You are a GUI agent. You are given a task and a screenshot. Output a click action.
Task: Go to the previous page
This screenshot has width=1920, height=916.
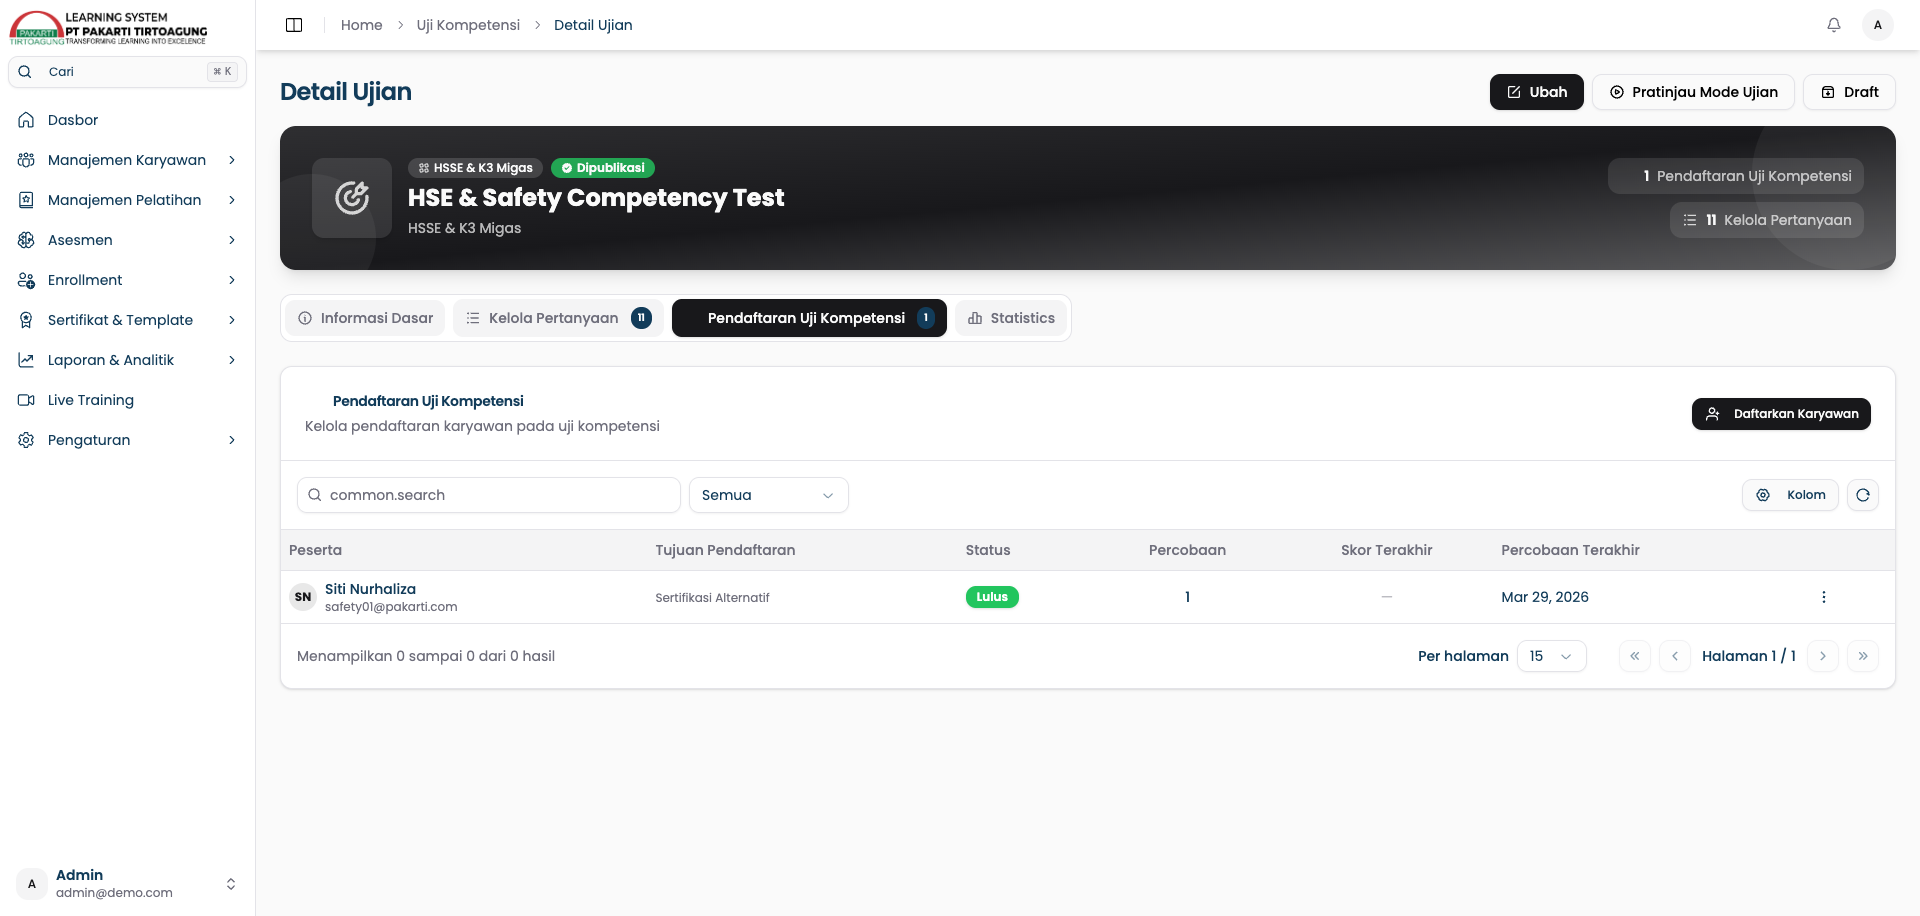(x=1675, y=656)
